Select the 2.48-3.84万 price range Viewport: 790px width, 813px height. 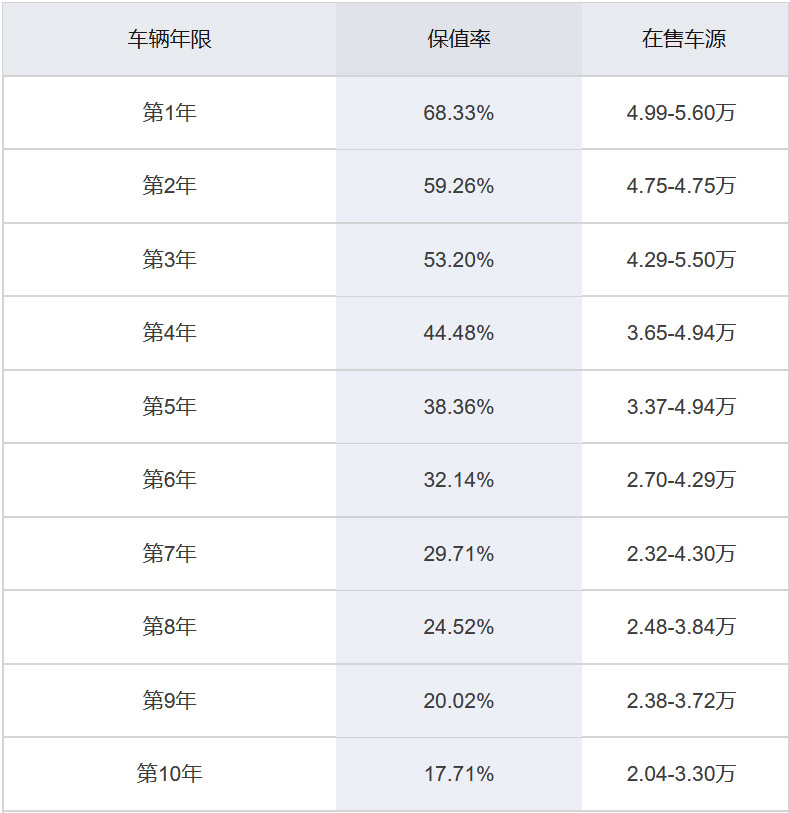681,627
